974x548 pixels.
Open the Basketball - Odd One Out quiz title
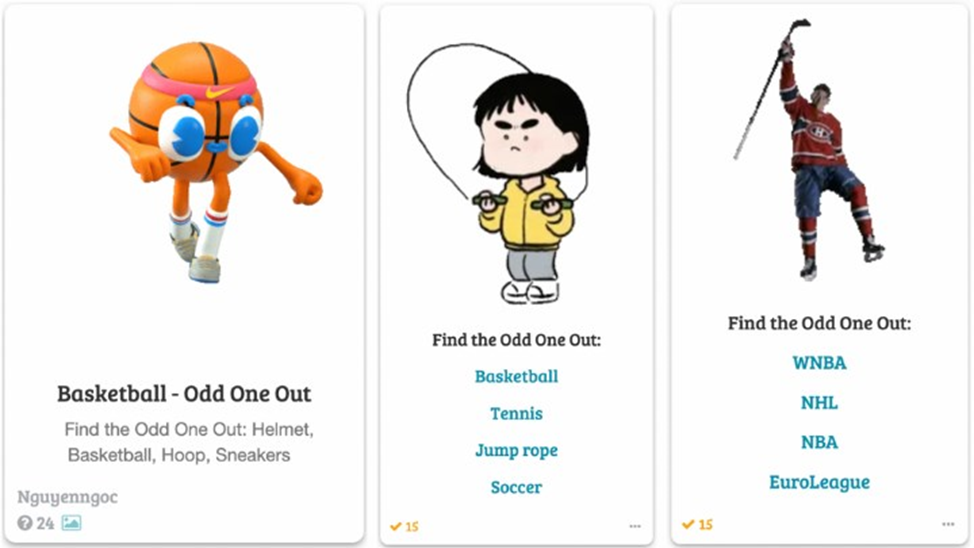[x=184, y=394]
